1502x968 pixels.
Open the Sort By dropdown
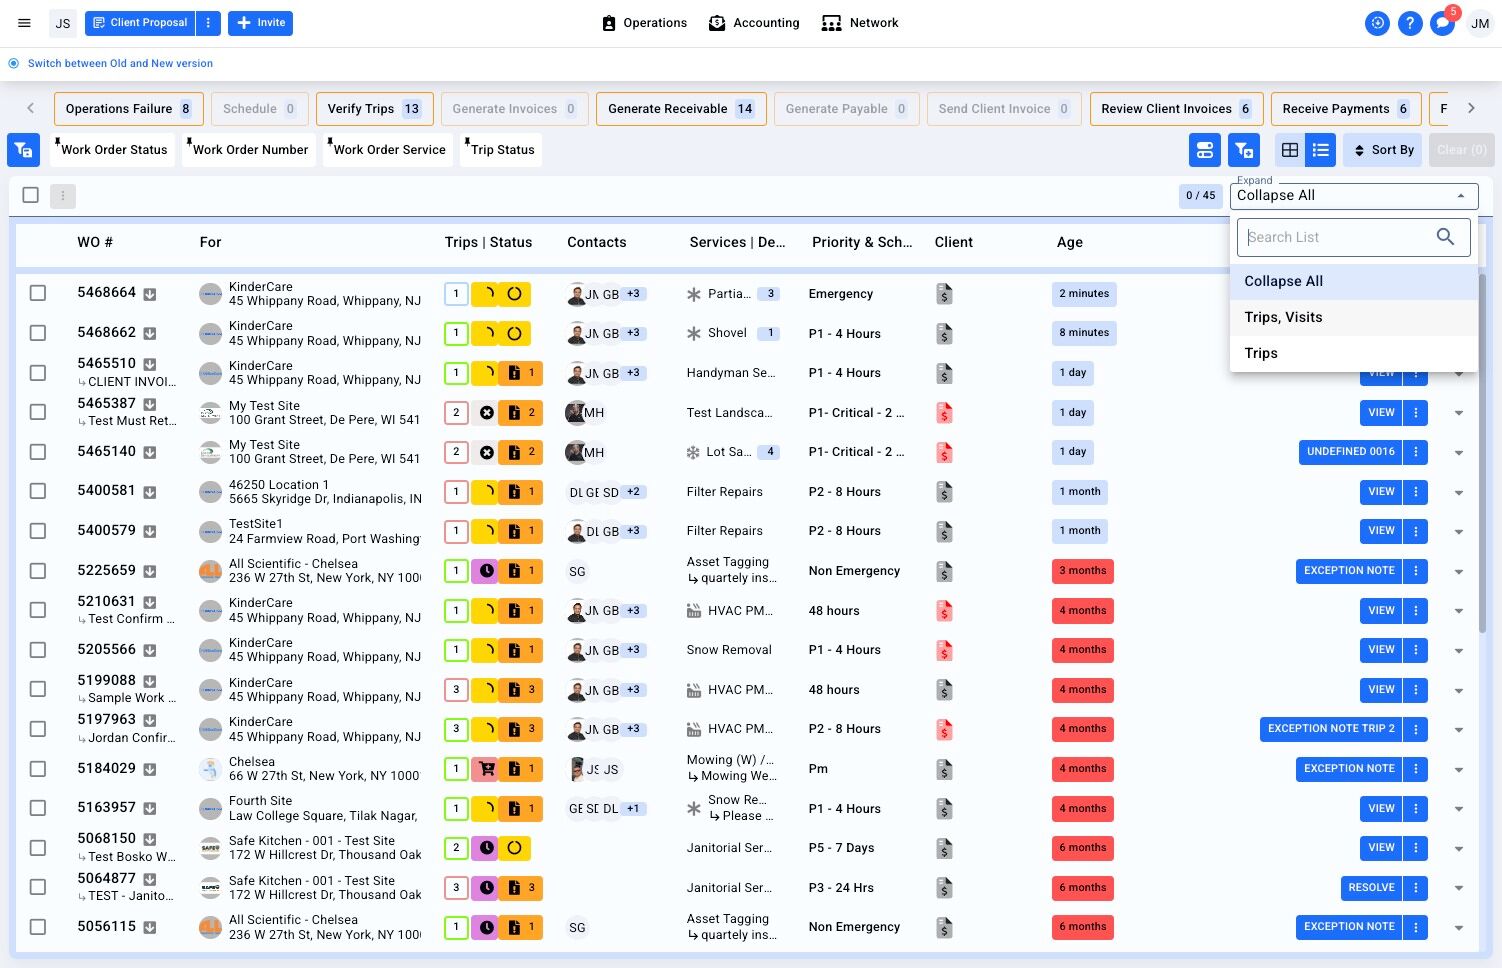(x=1384, y=150)
